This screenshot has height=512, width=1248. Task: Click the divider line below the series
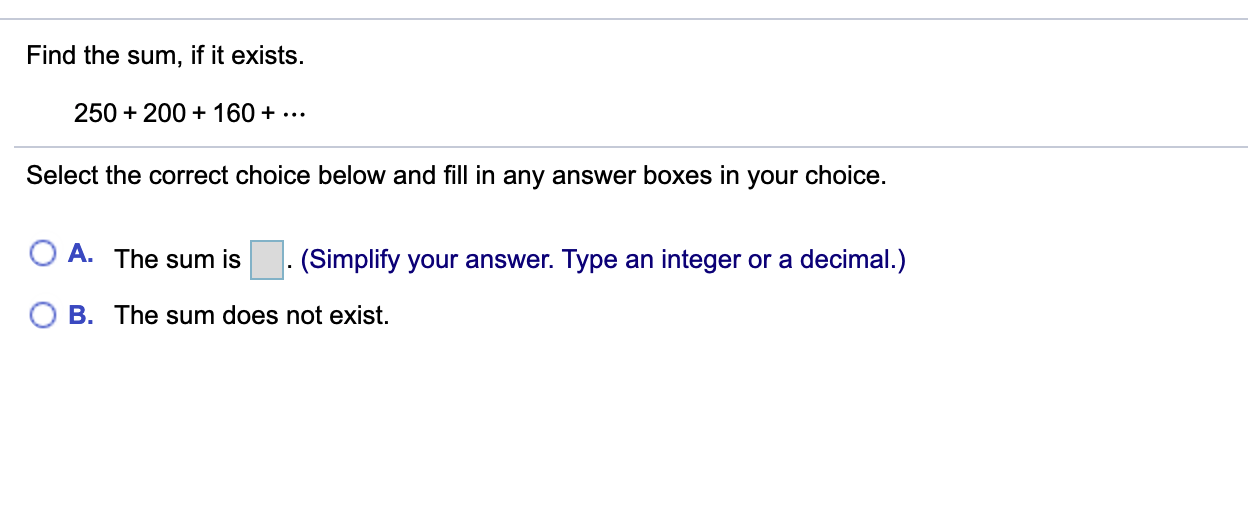coord(631,147)
